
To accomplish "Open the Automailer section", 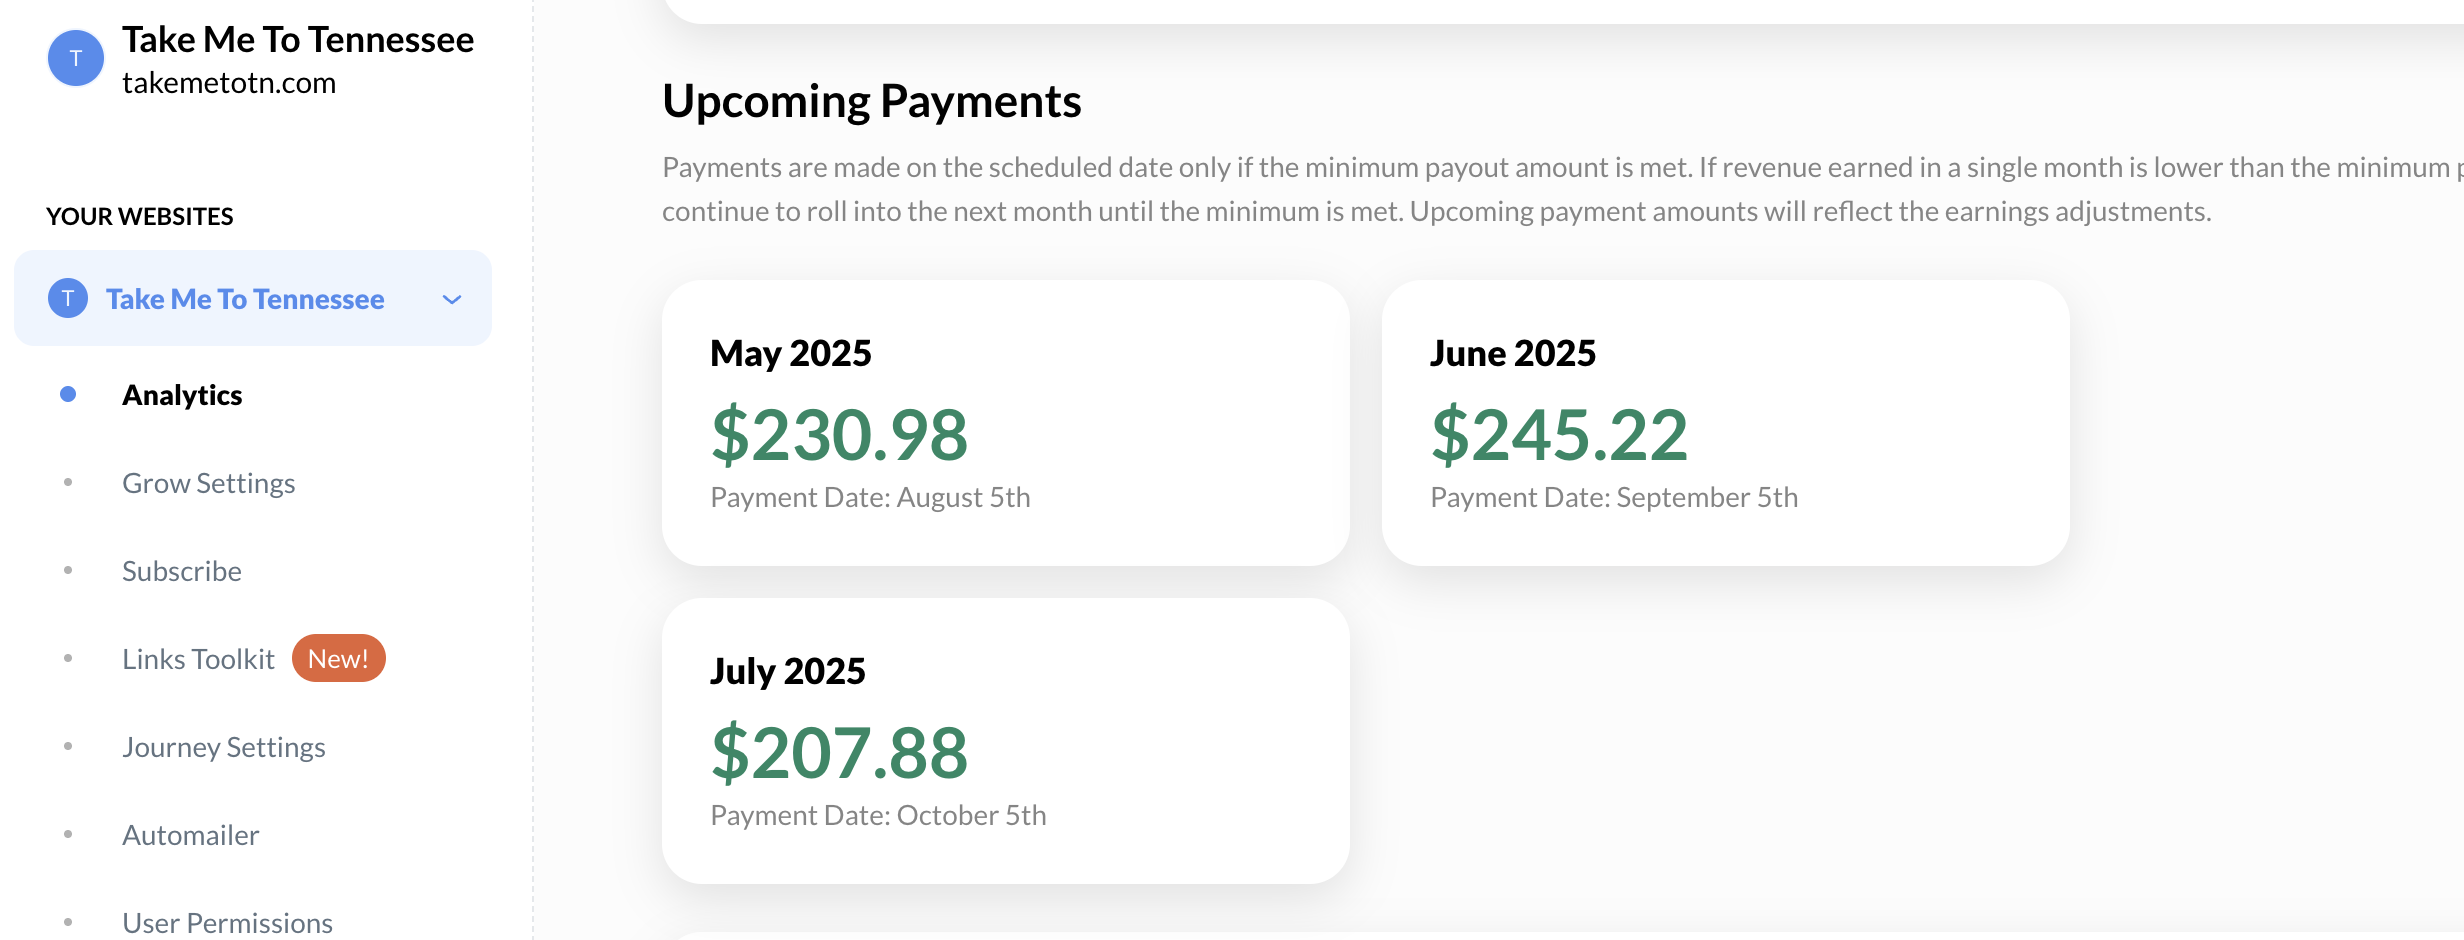I will pos(191,835).
